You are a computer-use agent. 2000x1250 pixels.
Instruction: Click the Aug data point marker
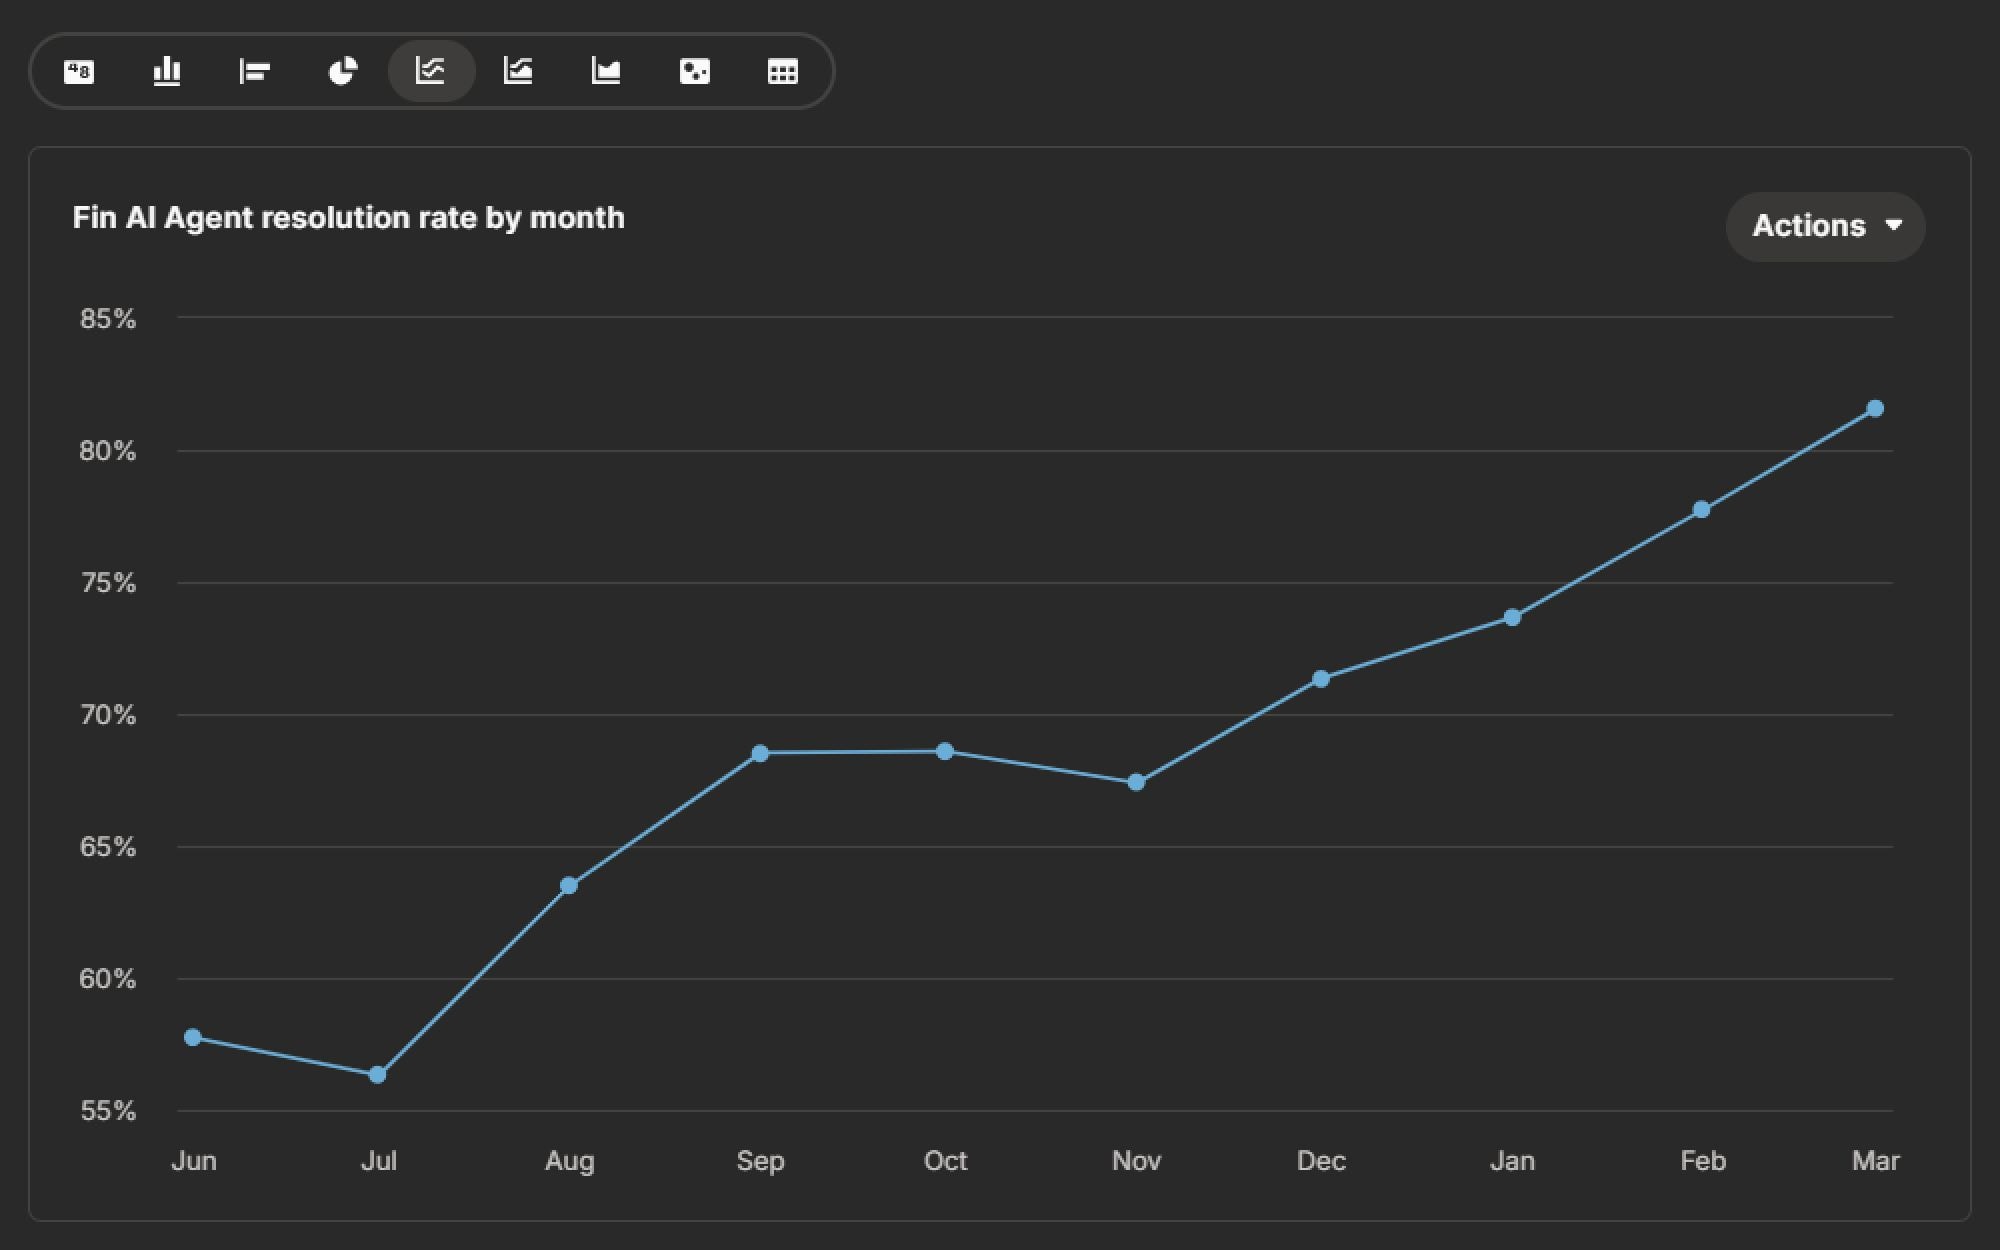[x=569, y=886]
